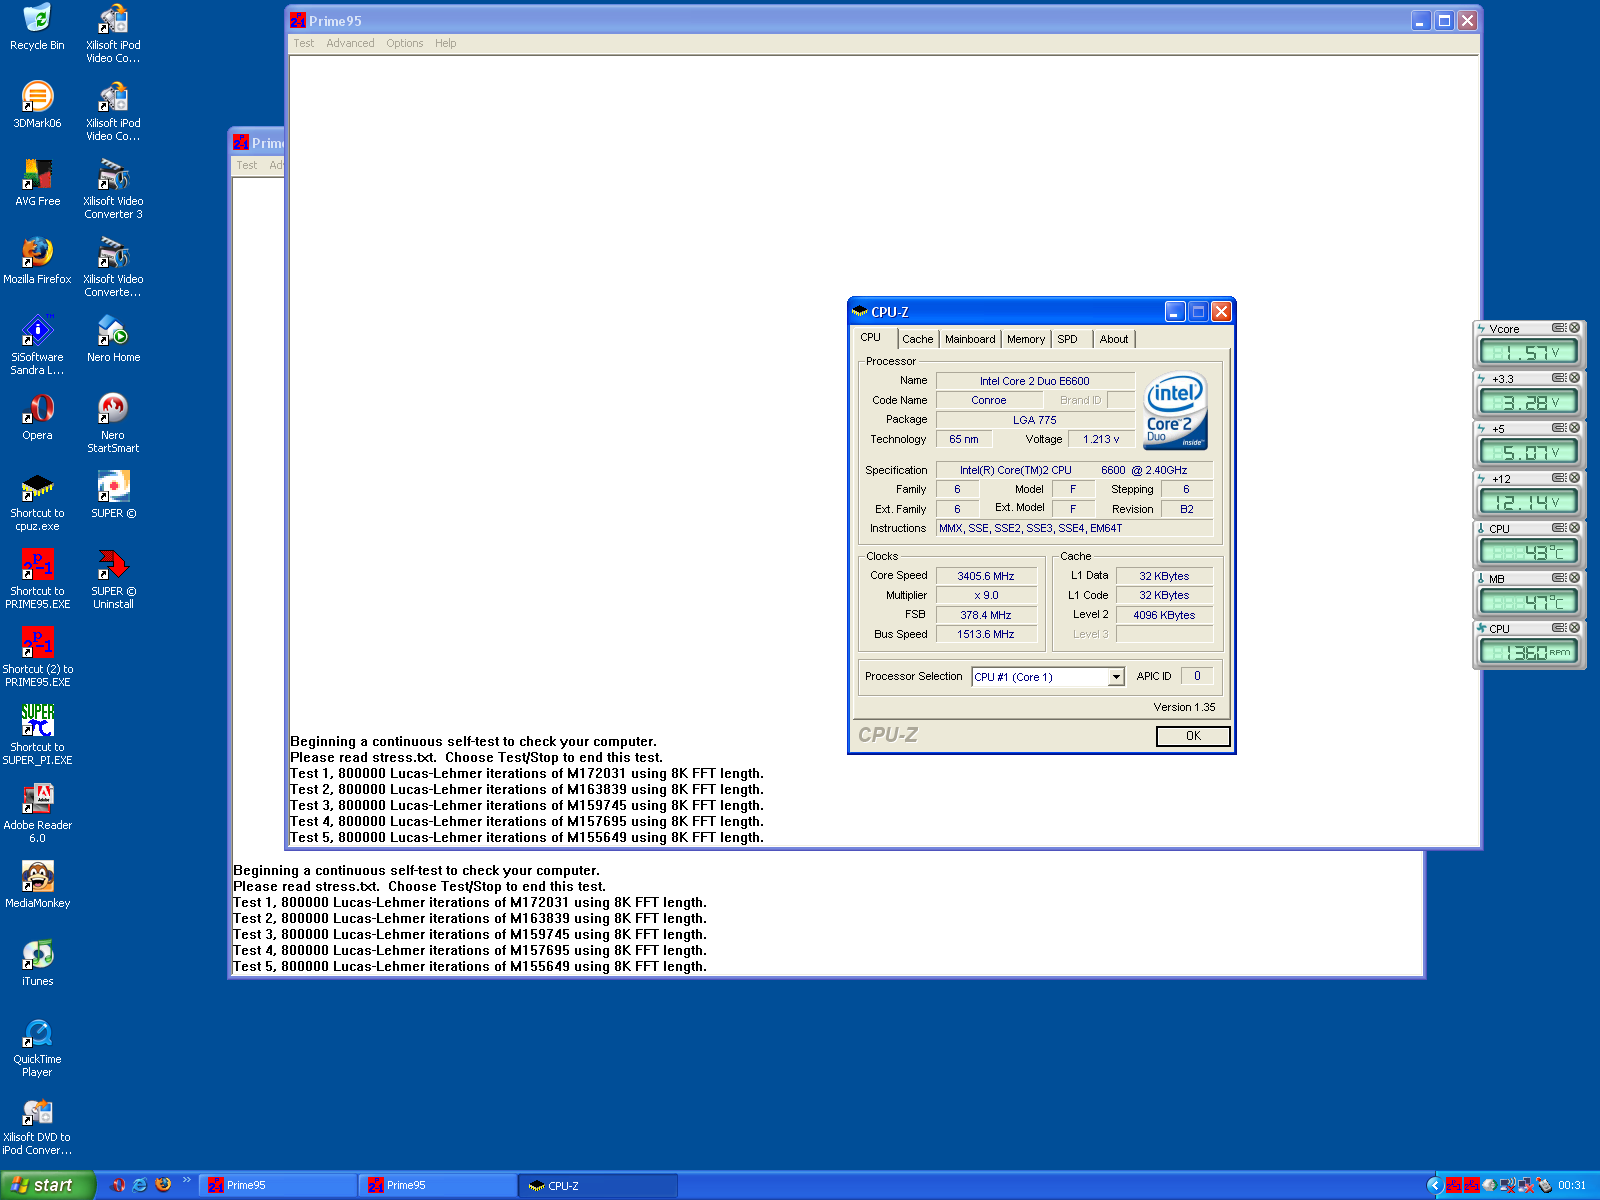Open Advanced menu in front Prime95 window
Viewport: 1600px width, 1200px height.
click(x=350, y=43)
